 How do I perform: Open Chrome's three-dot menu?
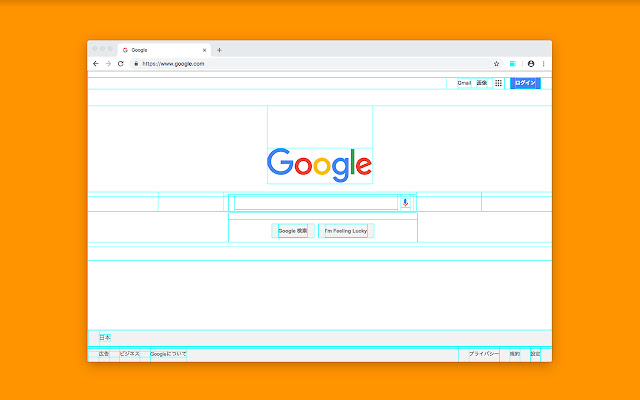(x=543, y=64)
